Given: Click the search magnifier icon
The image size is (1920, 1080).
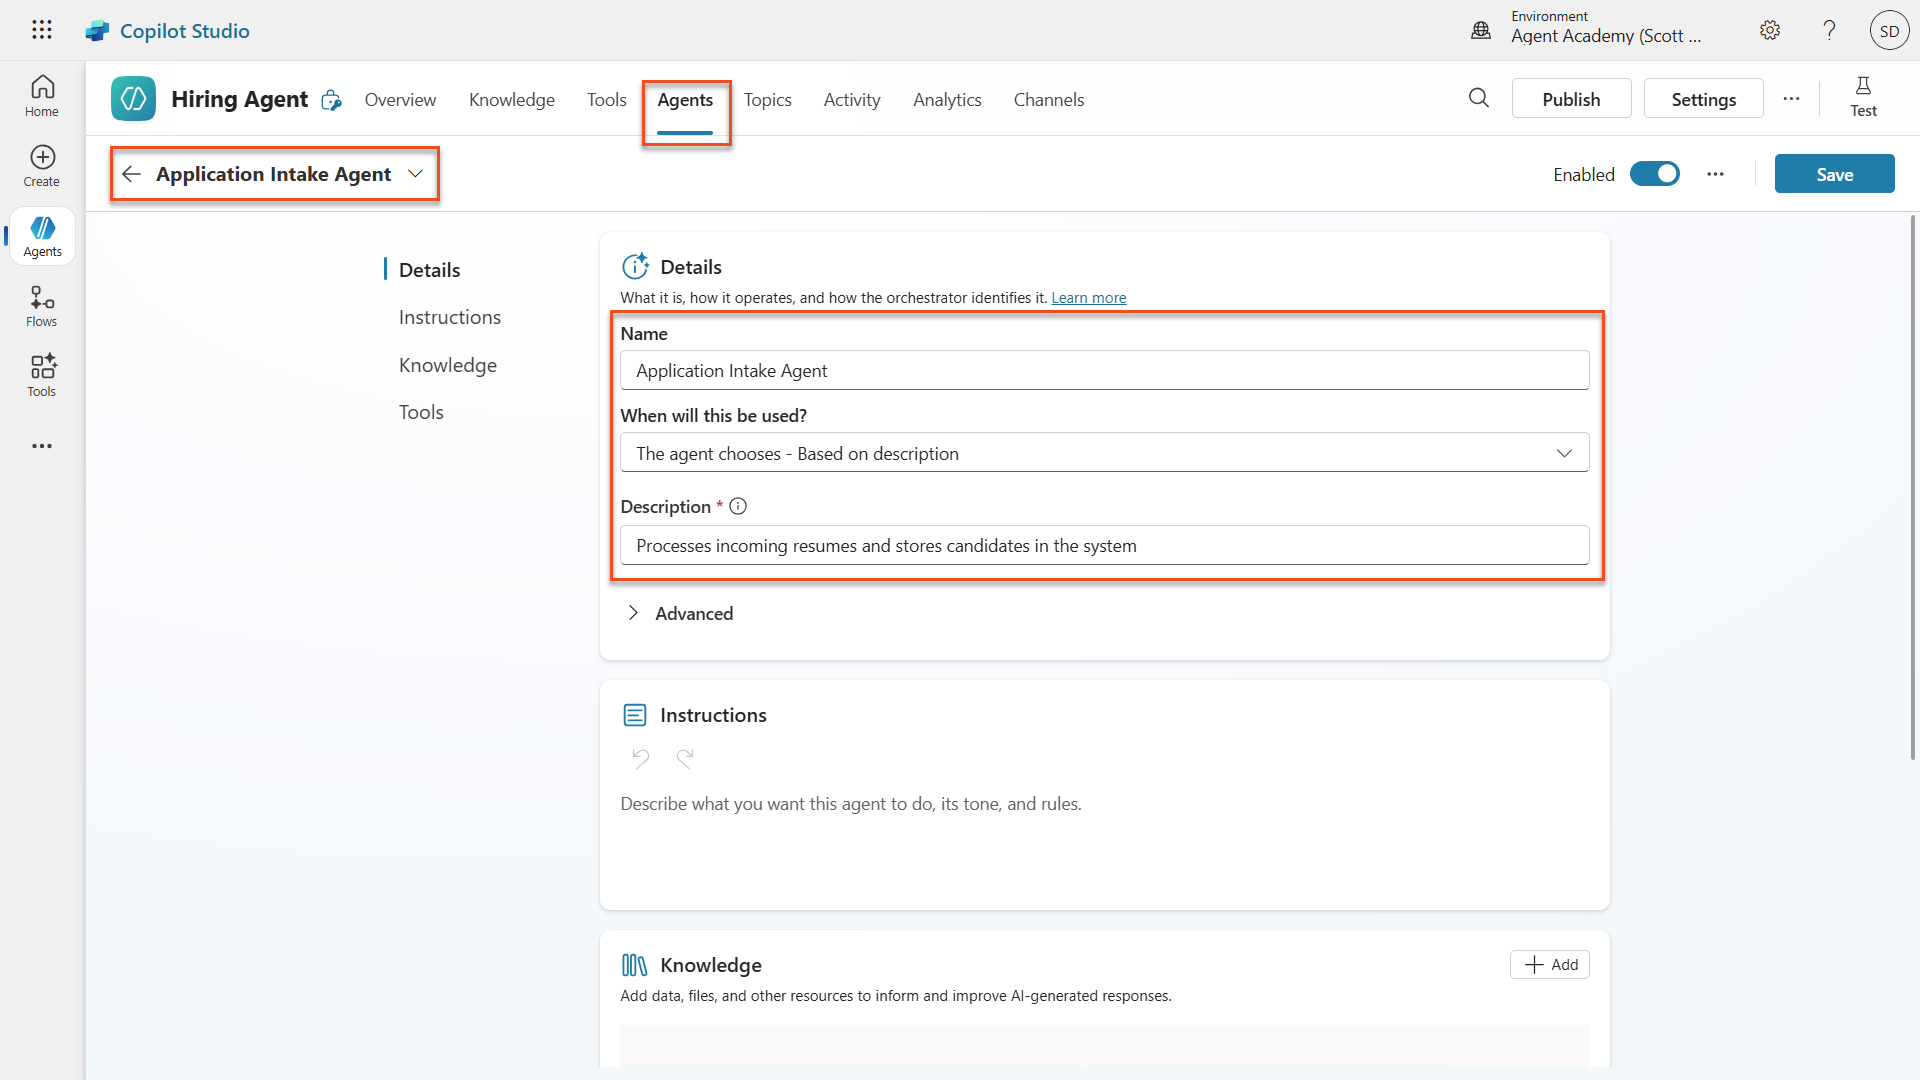Looking at the screenshot, I should tap(1479, 98).
